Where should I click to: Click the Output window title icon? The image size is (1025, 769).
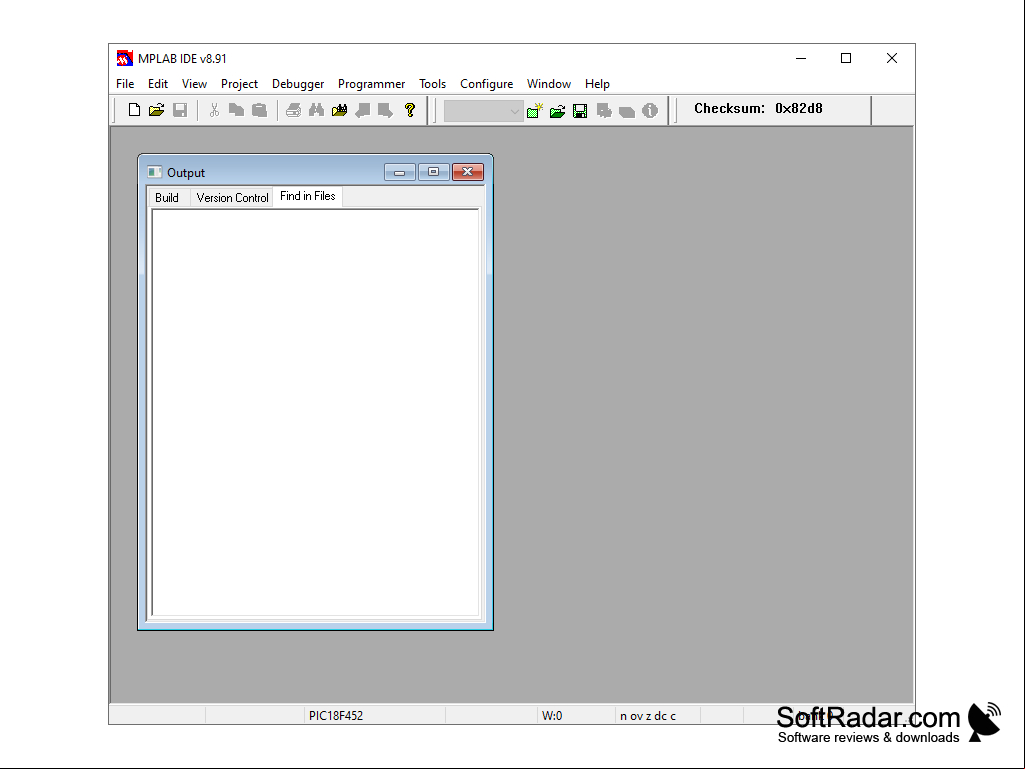(x=154, y=172)
